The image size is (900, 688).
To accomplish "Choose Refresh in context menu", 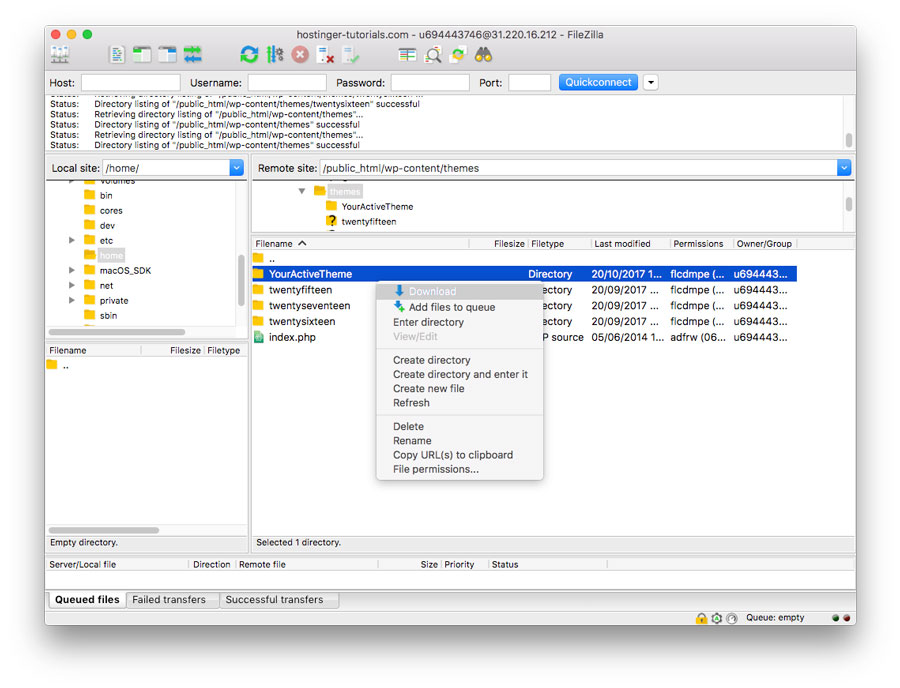I will pyautogui.click(x=459, y=403).
